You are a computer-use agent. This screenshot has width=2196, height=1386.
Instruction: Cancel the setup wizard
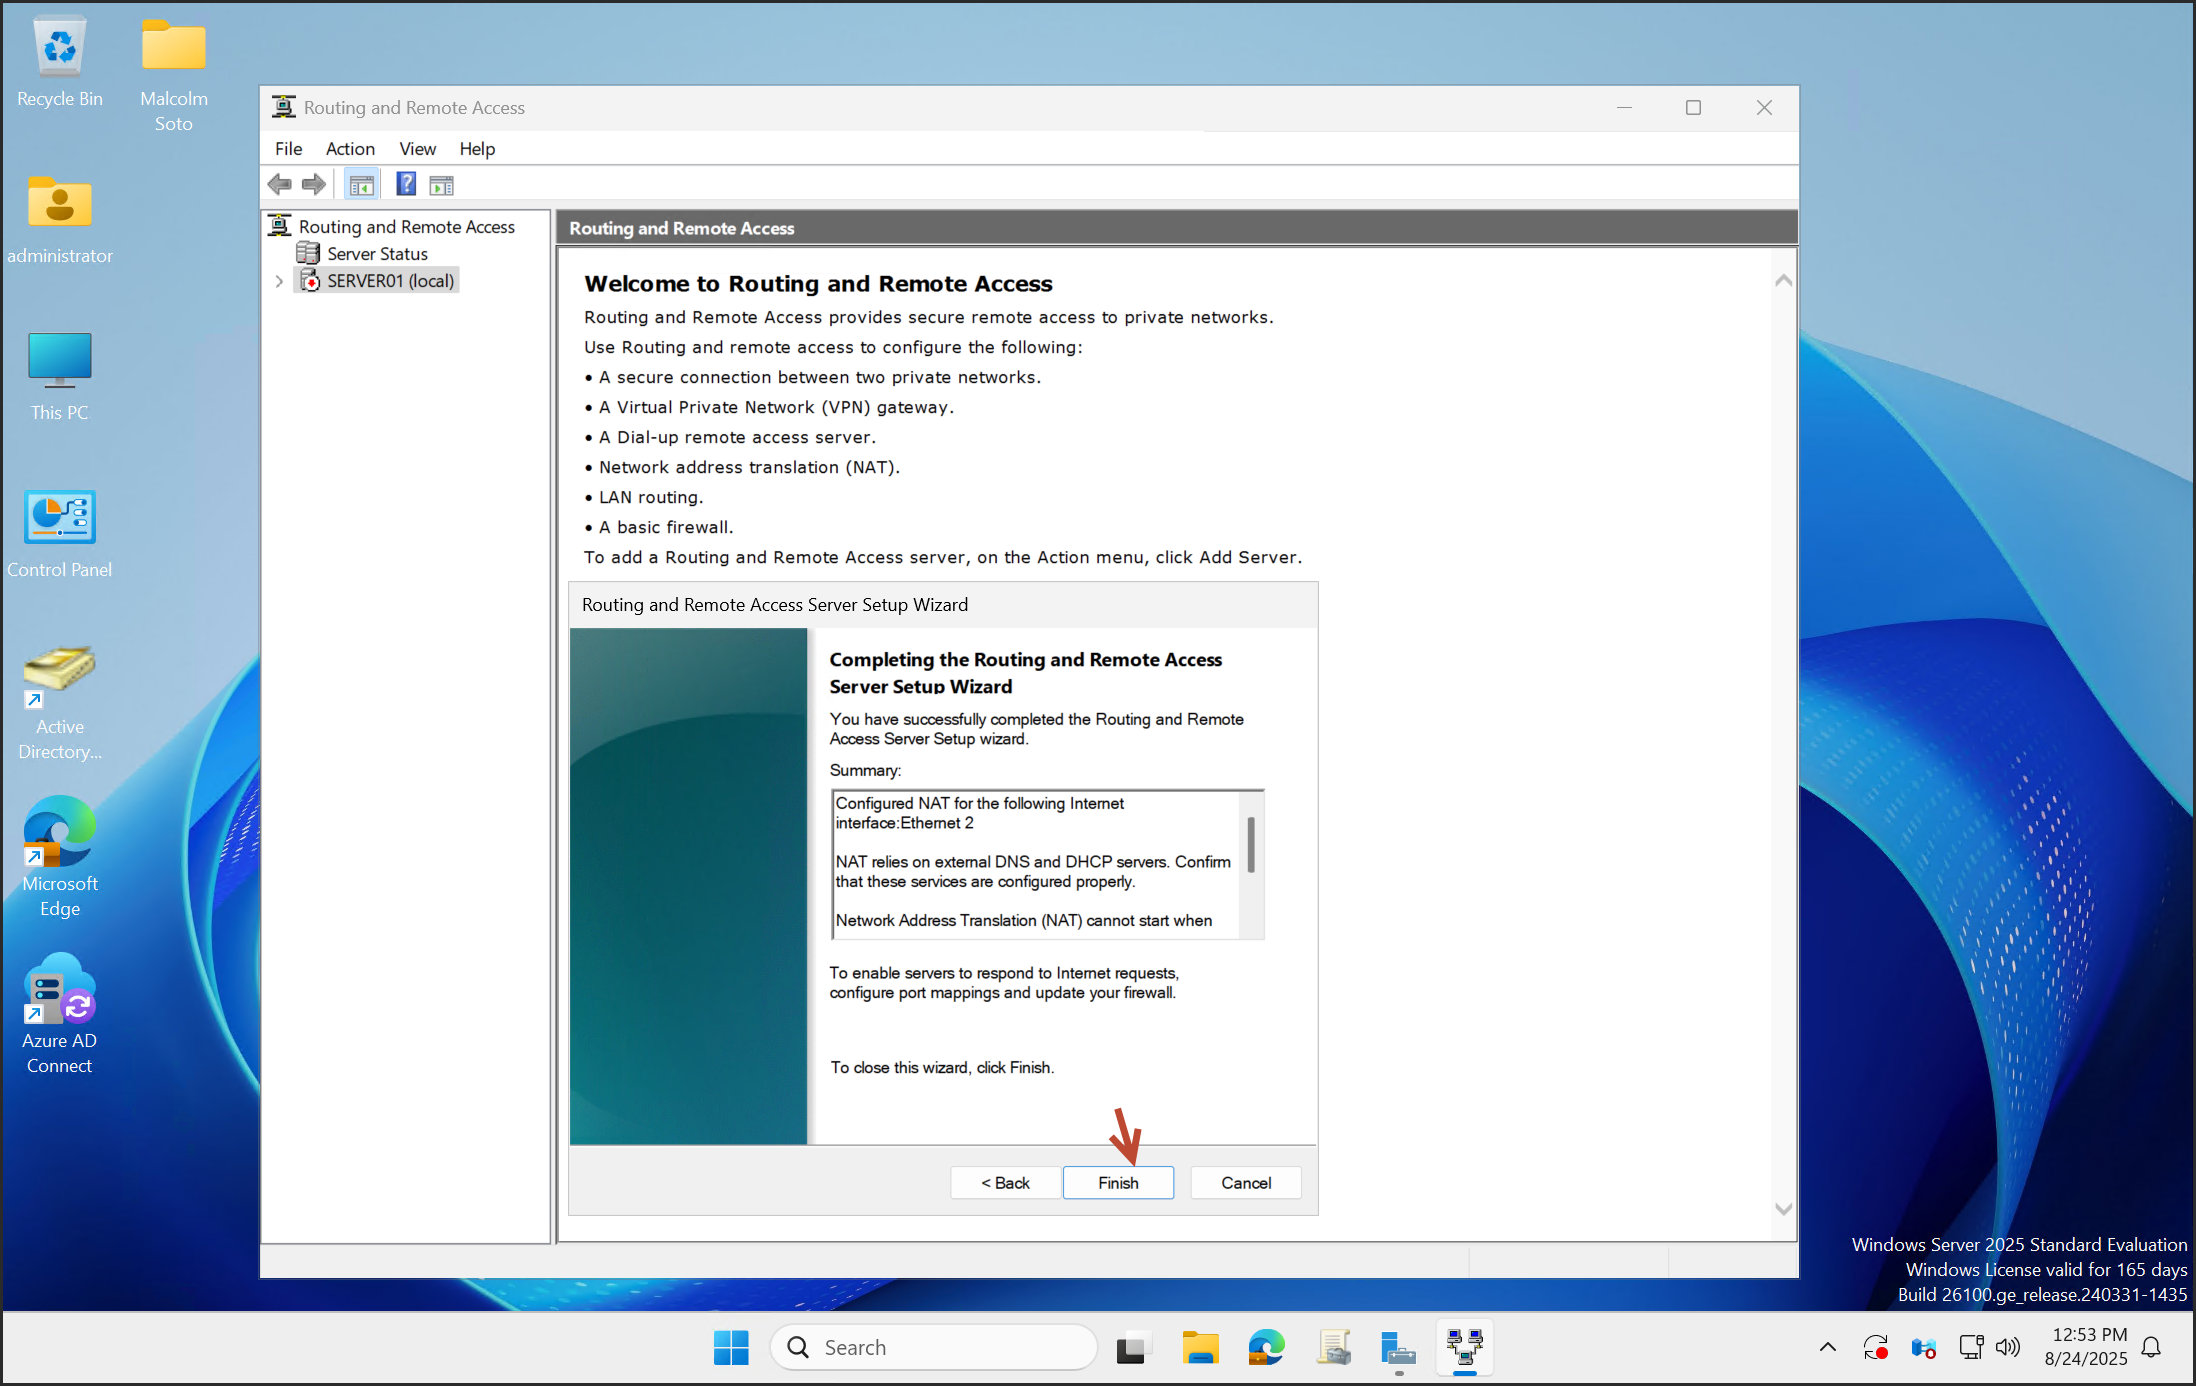coord(1245,1183)
